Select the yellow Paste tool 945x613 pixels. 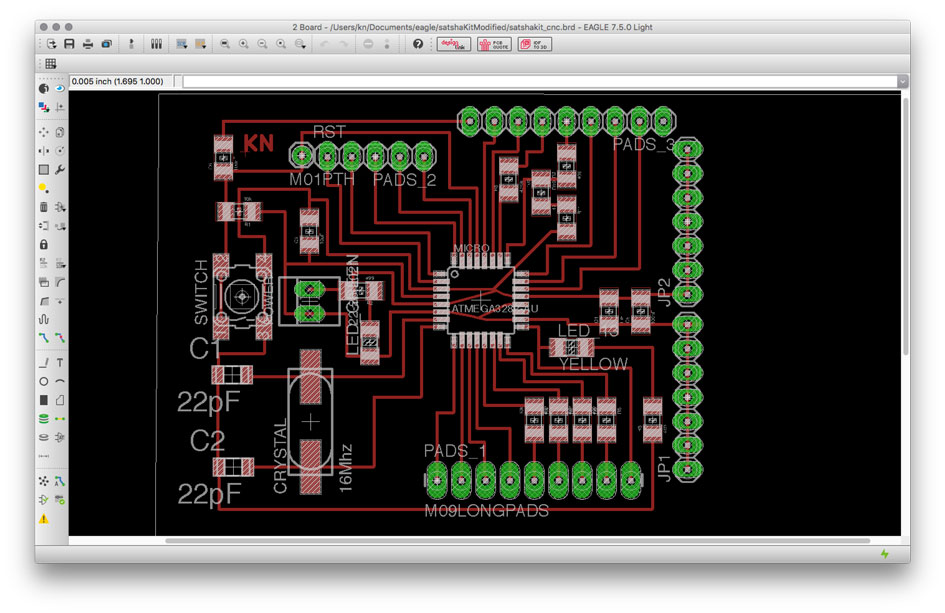pos(43,189)
